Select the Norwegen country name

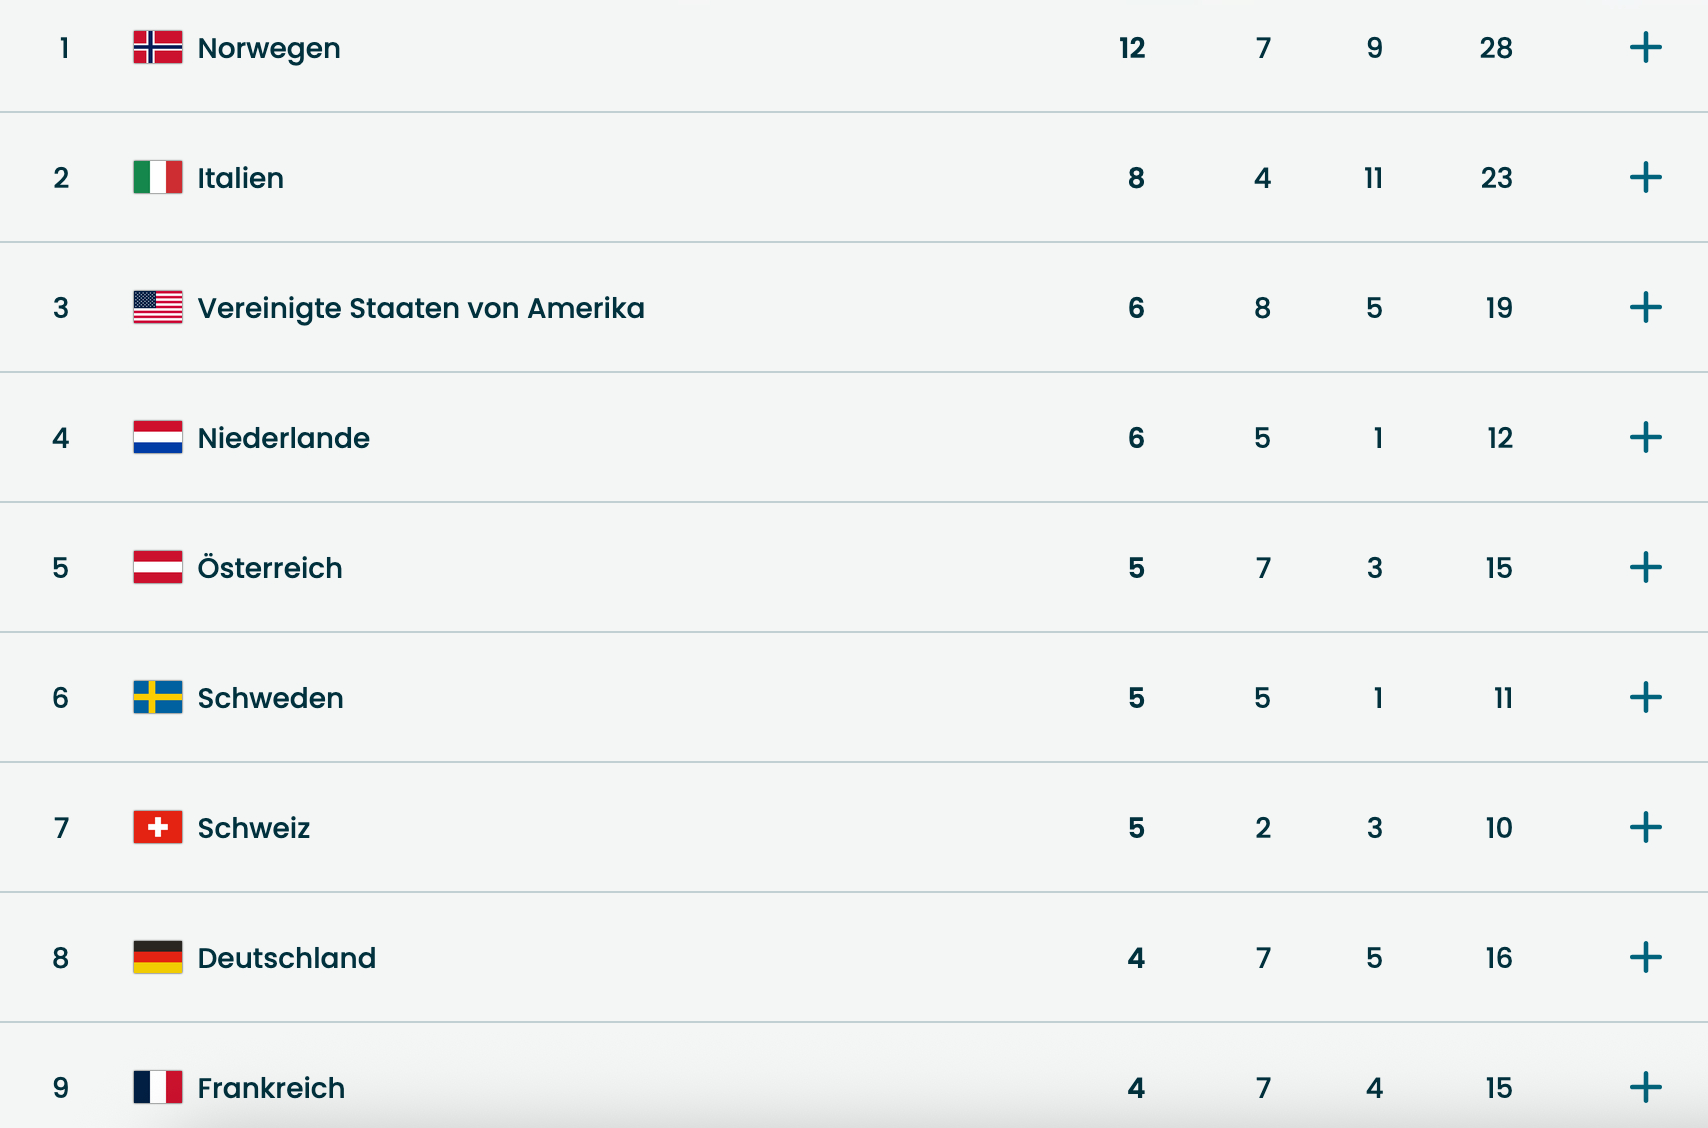click(269, 48)
